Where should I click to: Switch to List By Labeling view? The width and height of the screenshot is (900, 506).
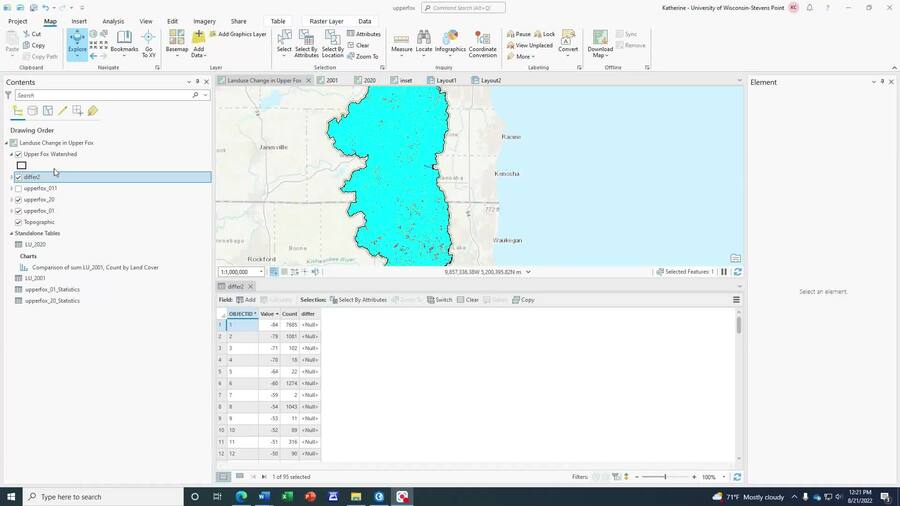tap(92, 111)
